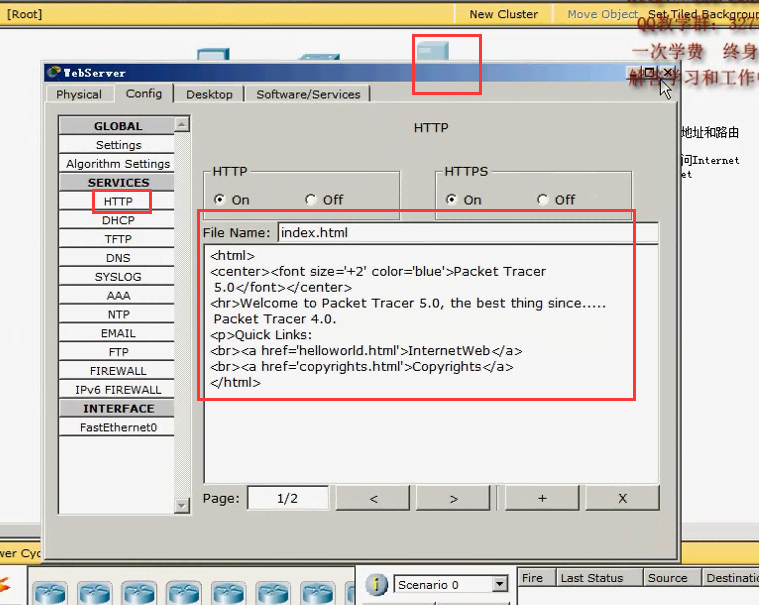Switch to the Config tab
759x605 pixels.
[144, 93]
